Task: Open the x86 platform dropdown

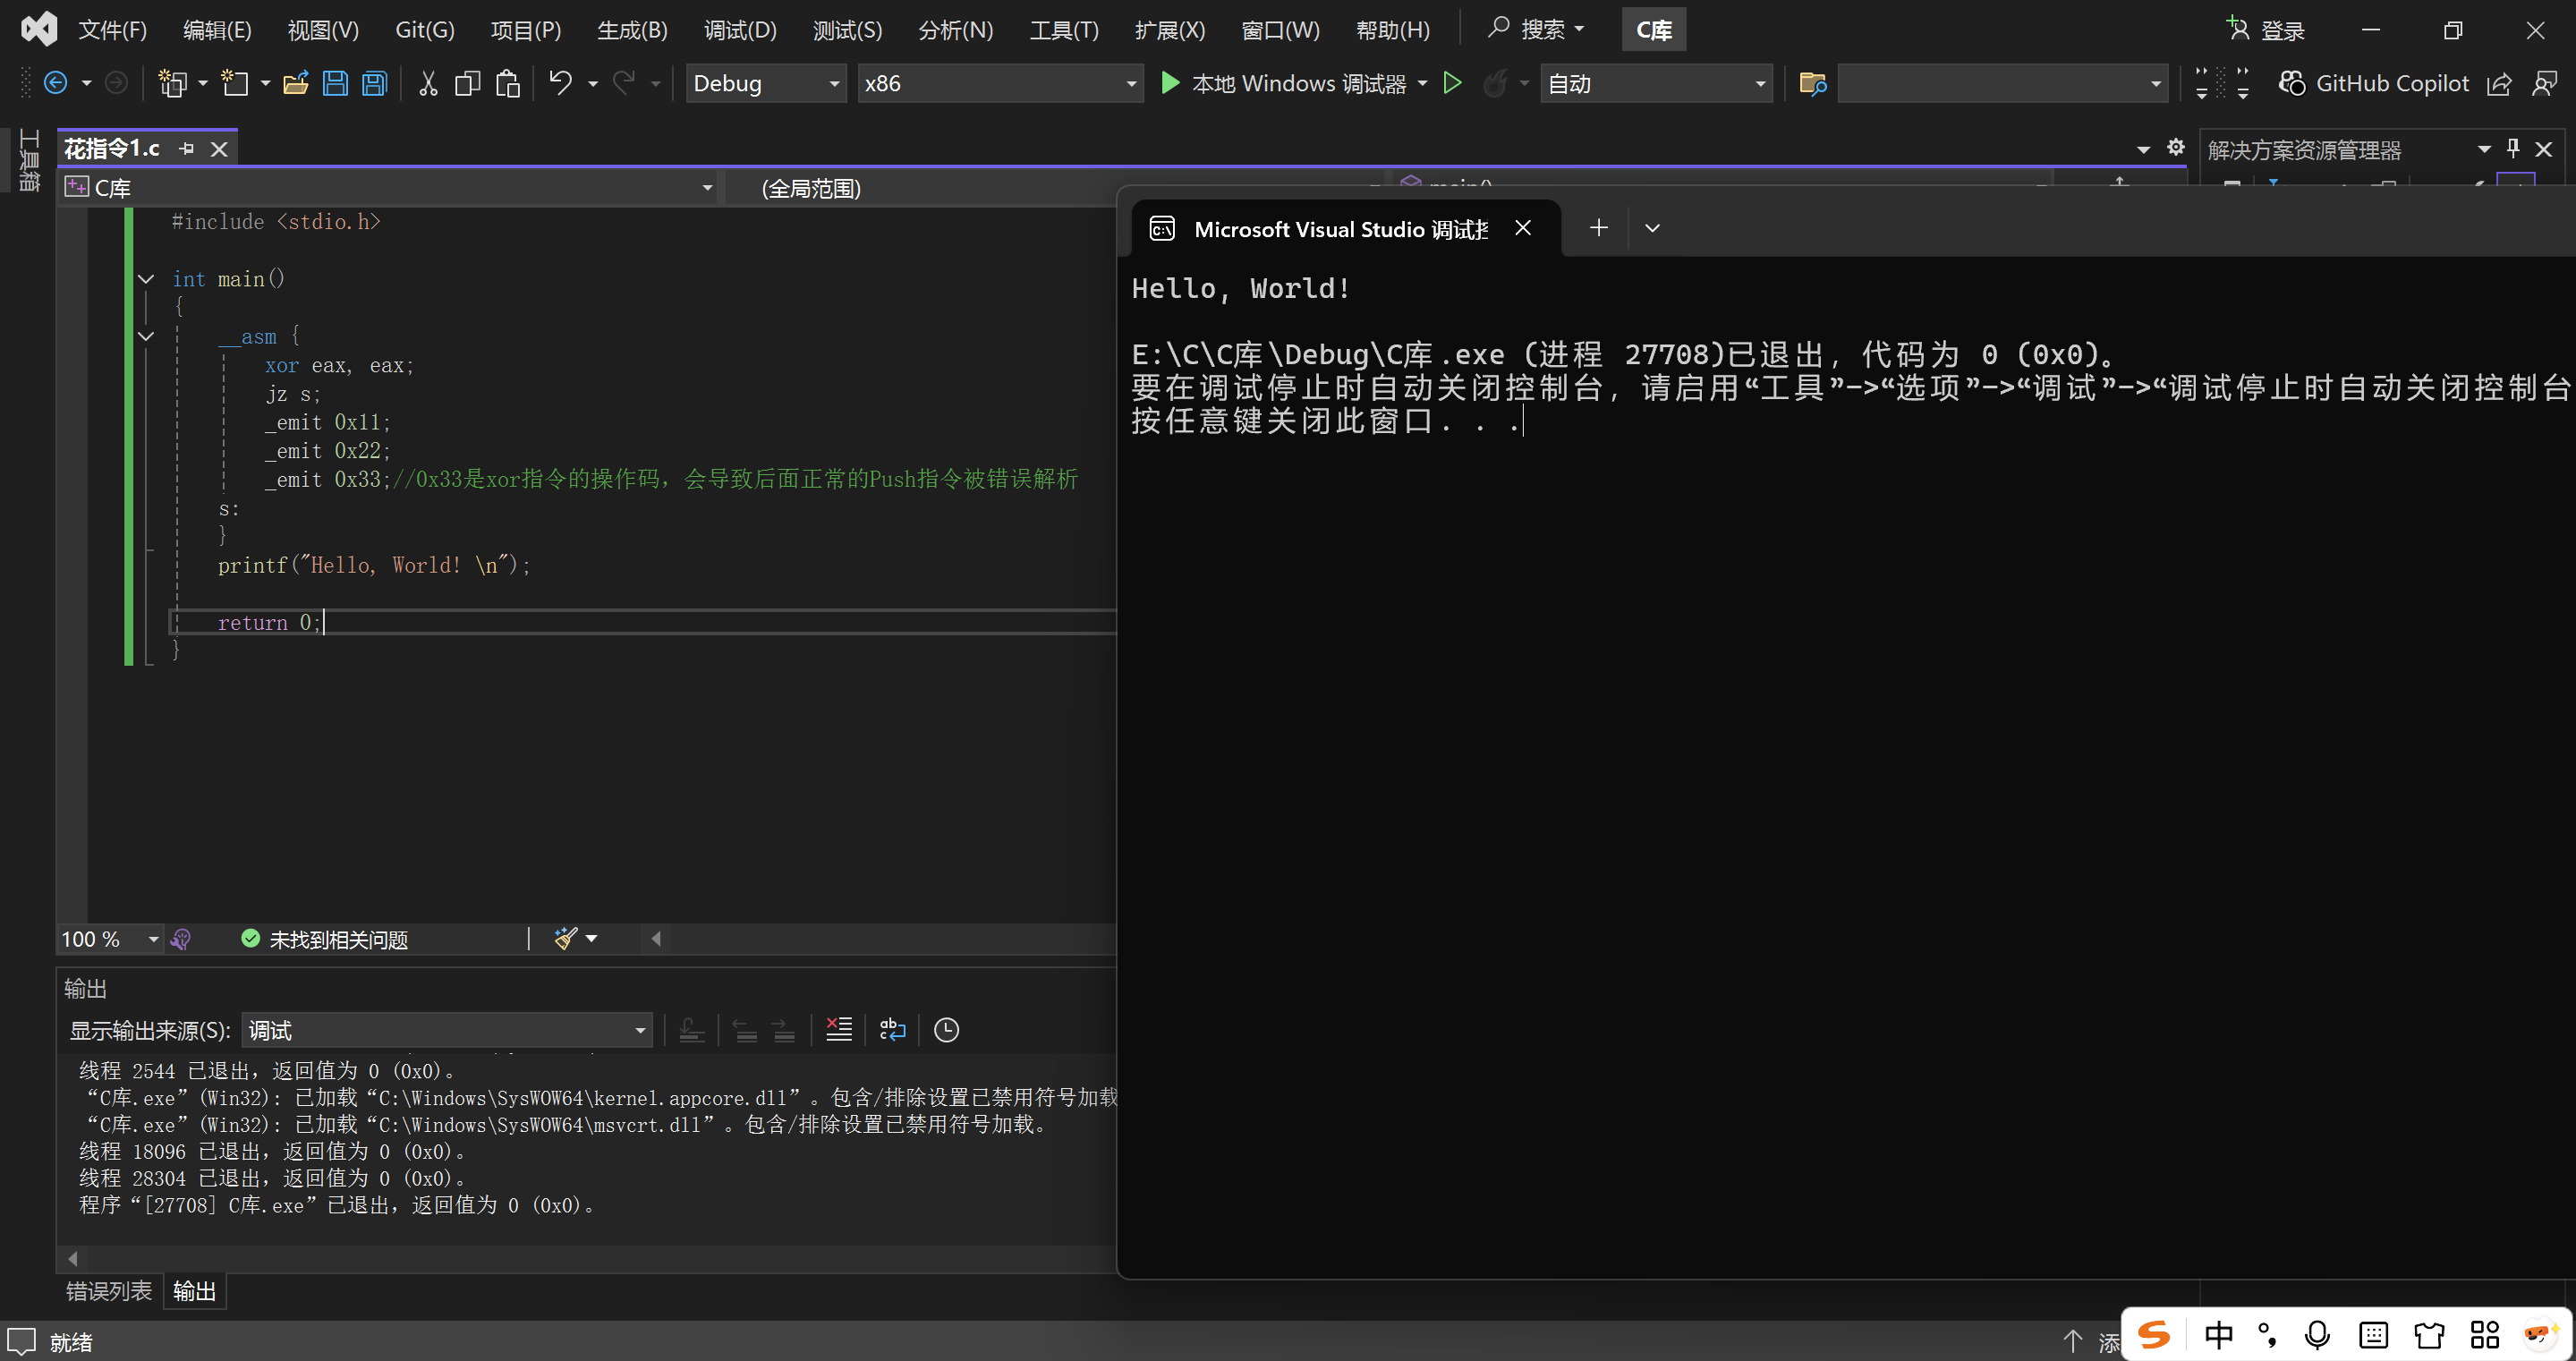Action: 999,84
